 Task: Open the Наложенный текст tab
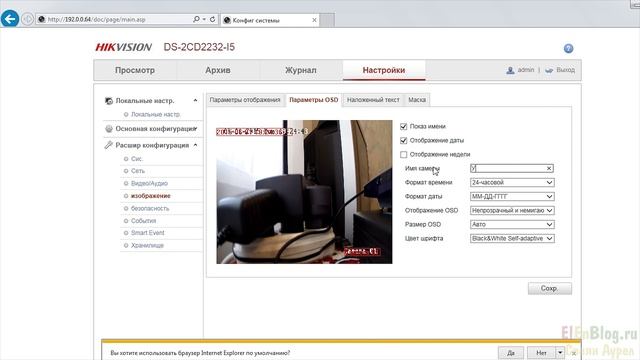coord(373,100)
